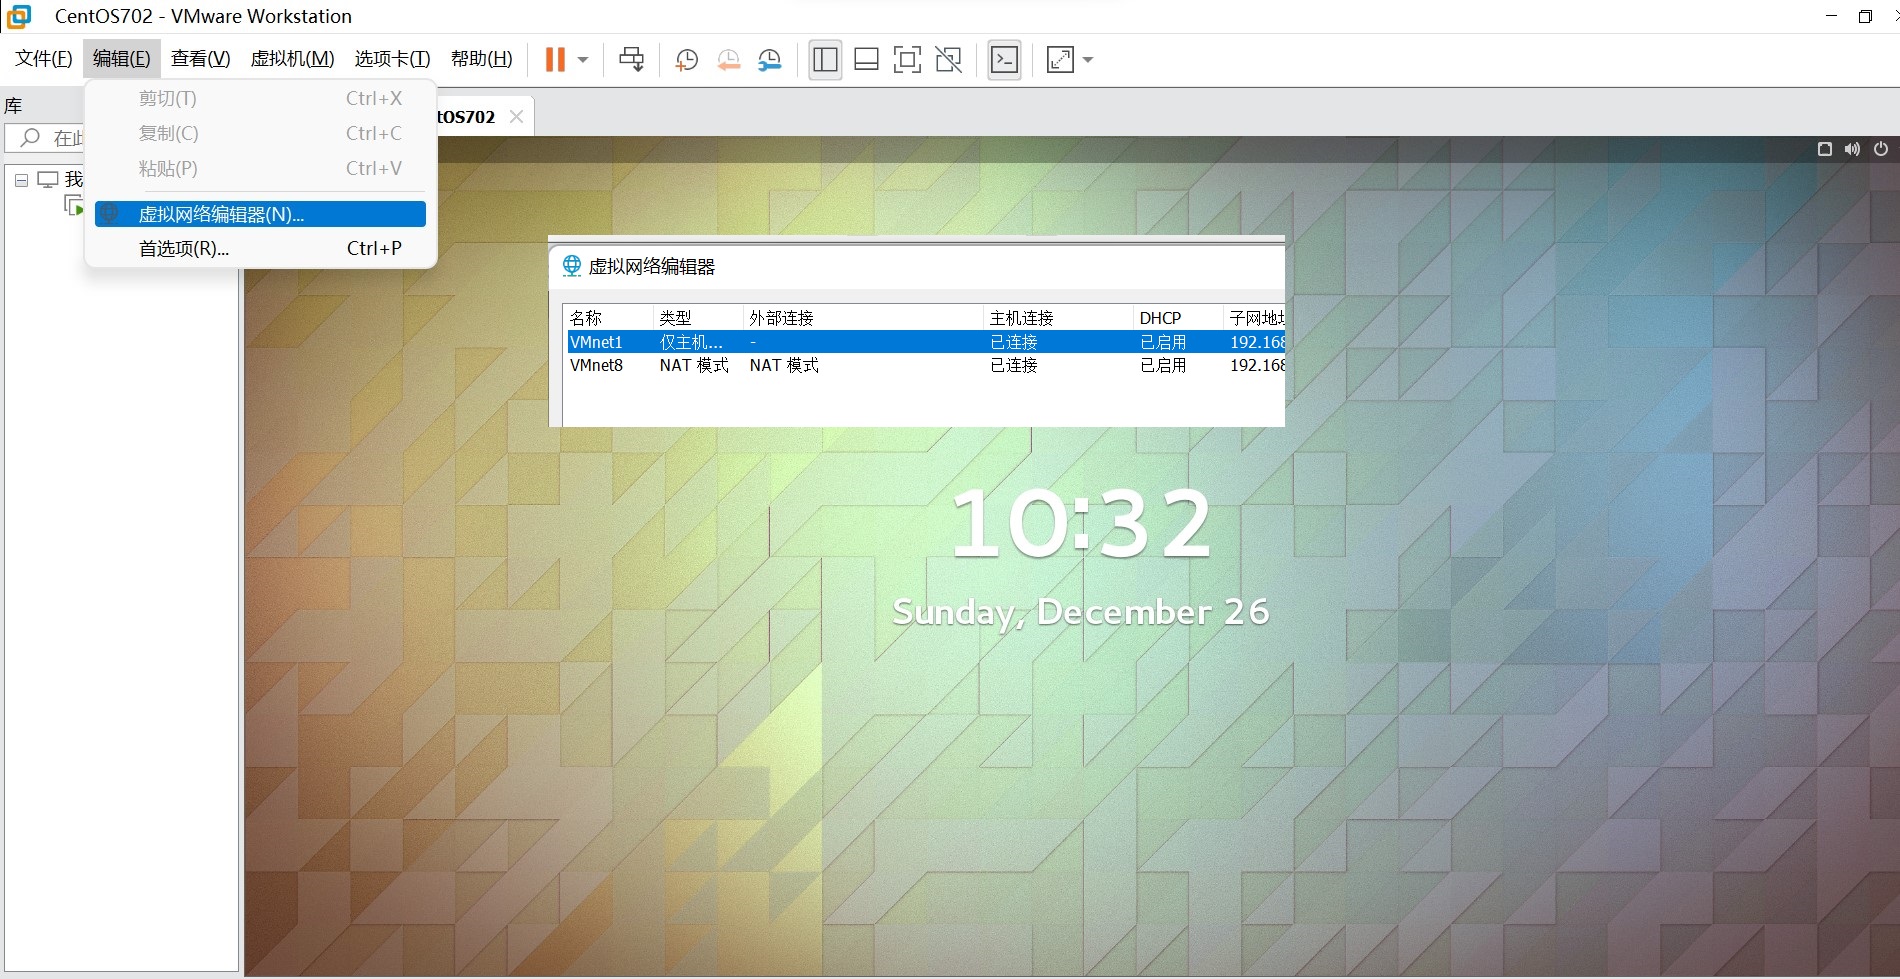
Task: Toggle the library sidebar view
Action: [825, 60]
